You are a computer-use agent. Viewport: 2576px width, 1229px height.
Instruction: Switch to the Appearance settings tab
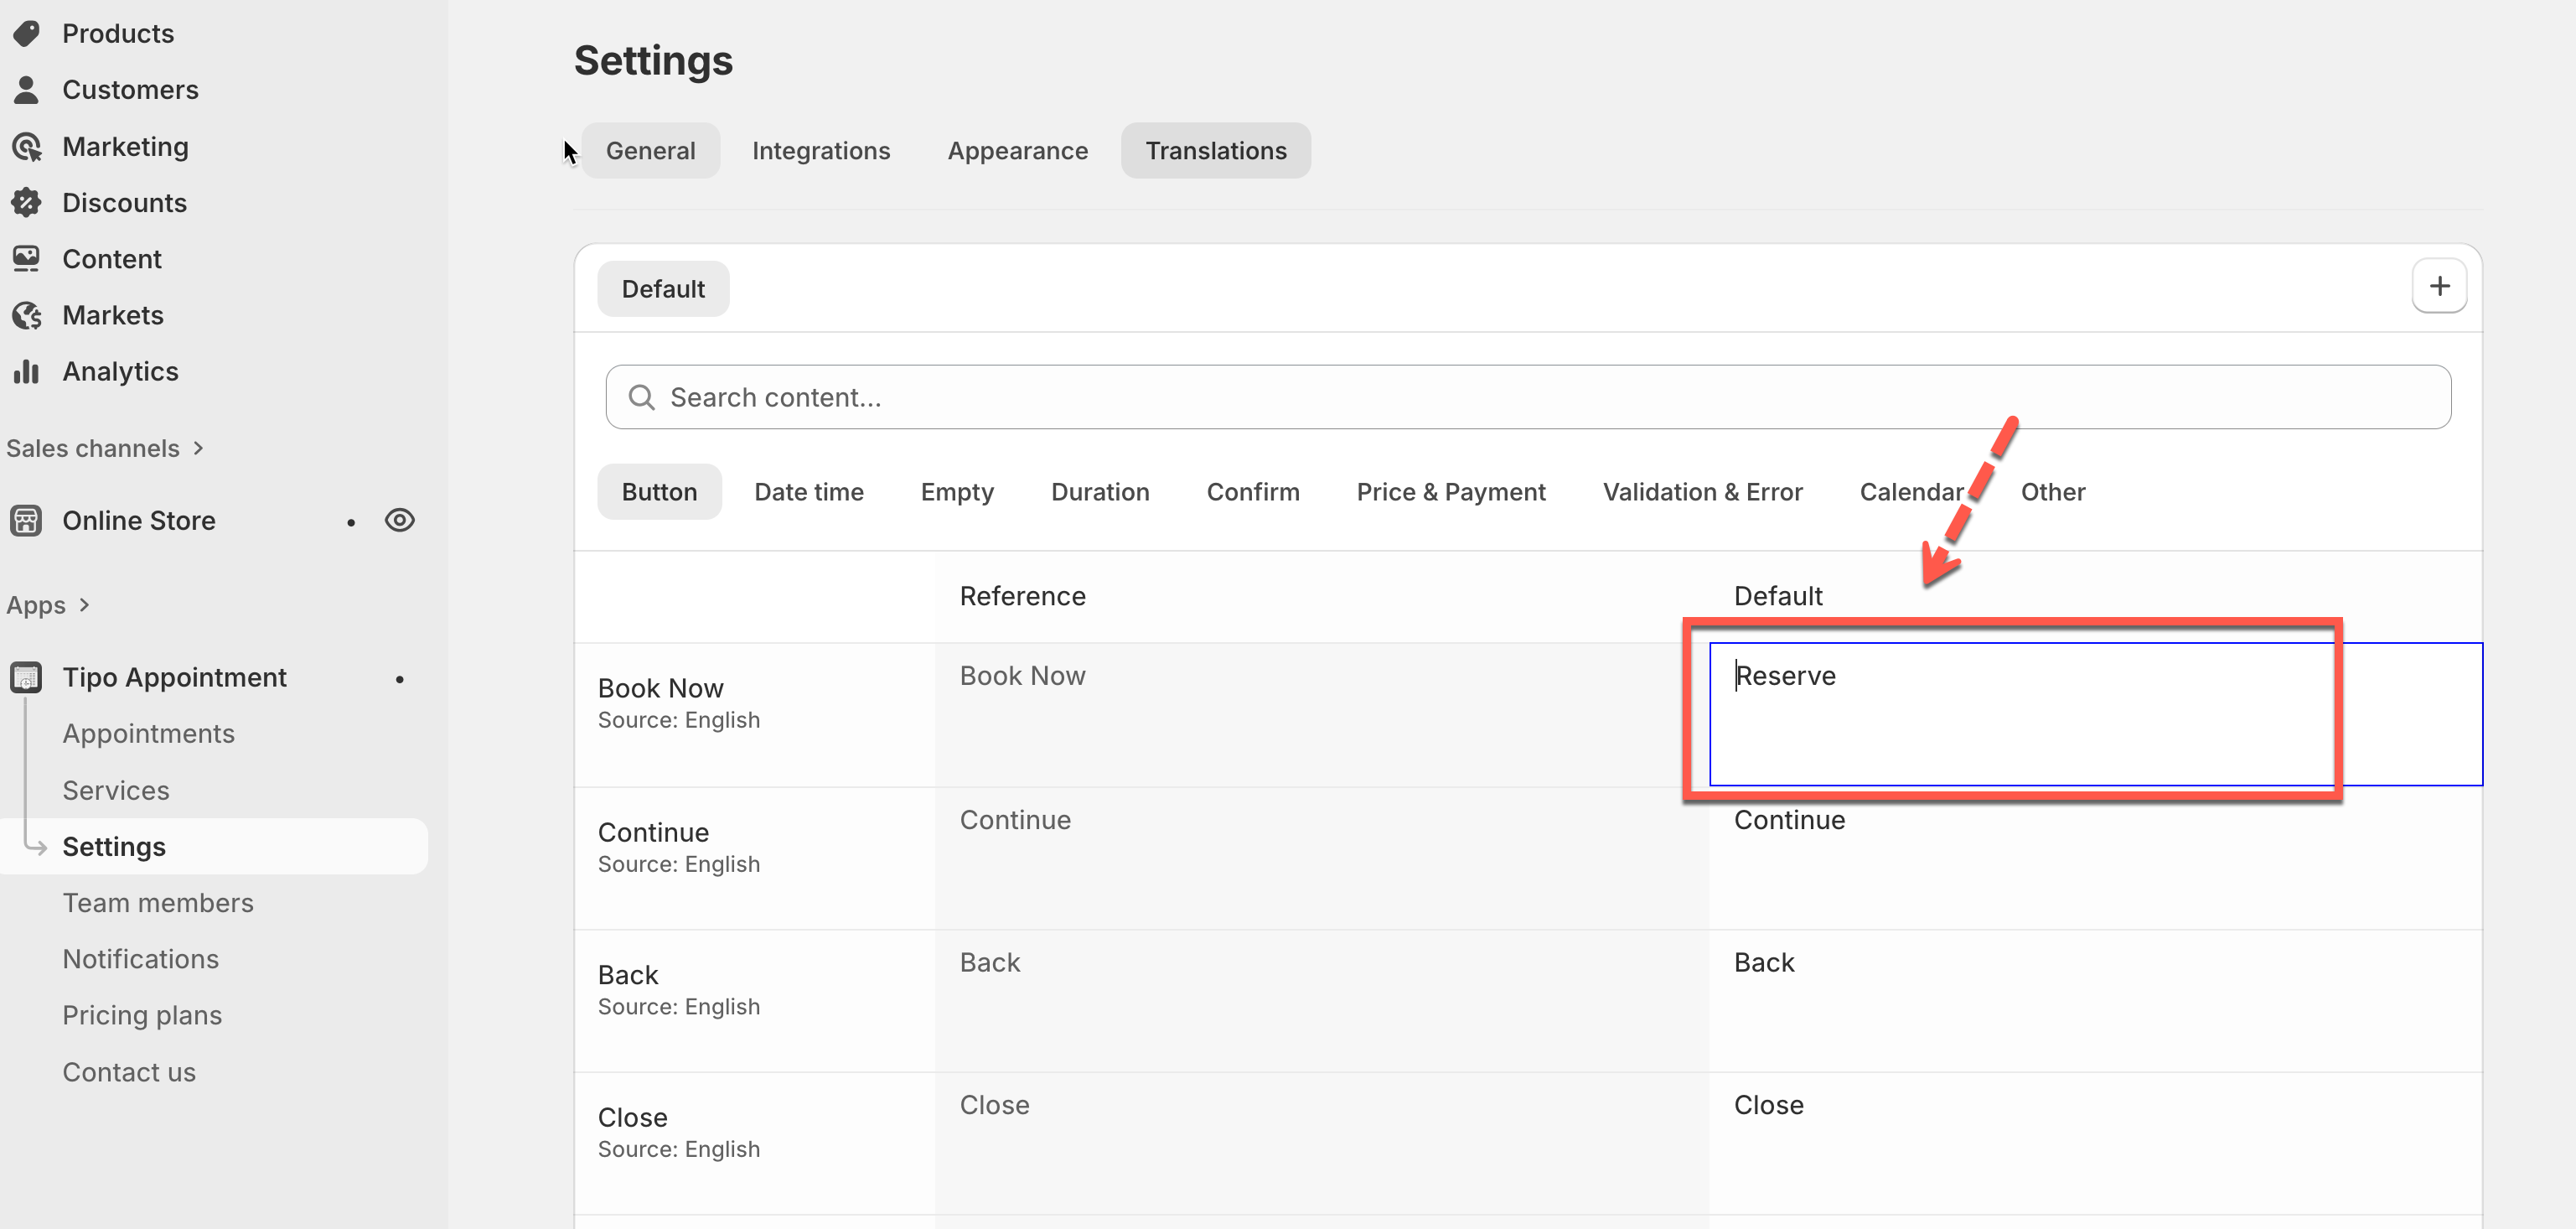pos(1017,151)
